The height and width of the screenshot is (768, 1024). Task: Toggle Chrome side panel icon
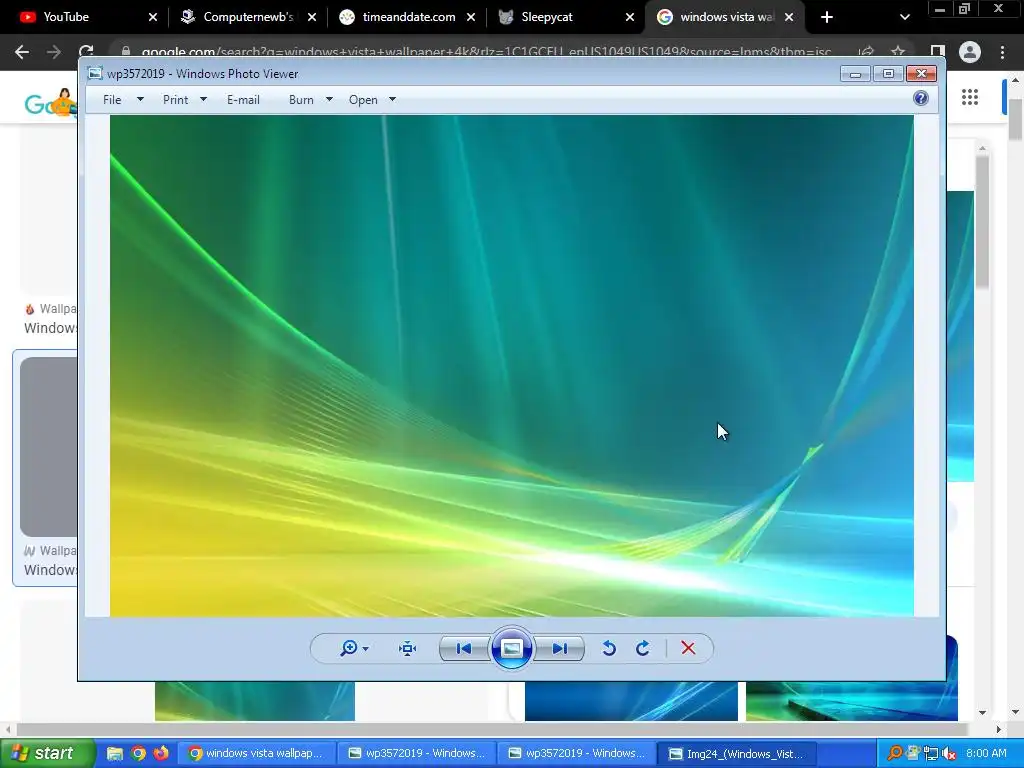[938, 52]
